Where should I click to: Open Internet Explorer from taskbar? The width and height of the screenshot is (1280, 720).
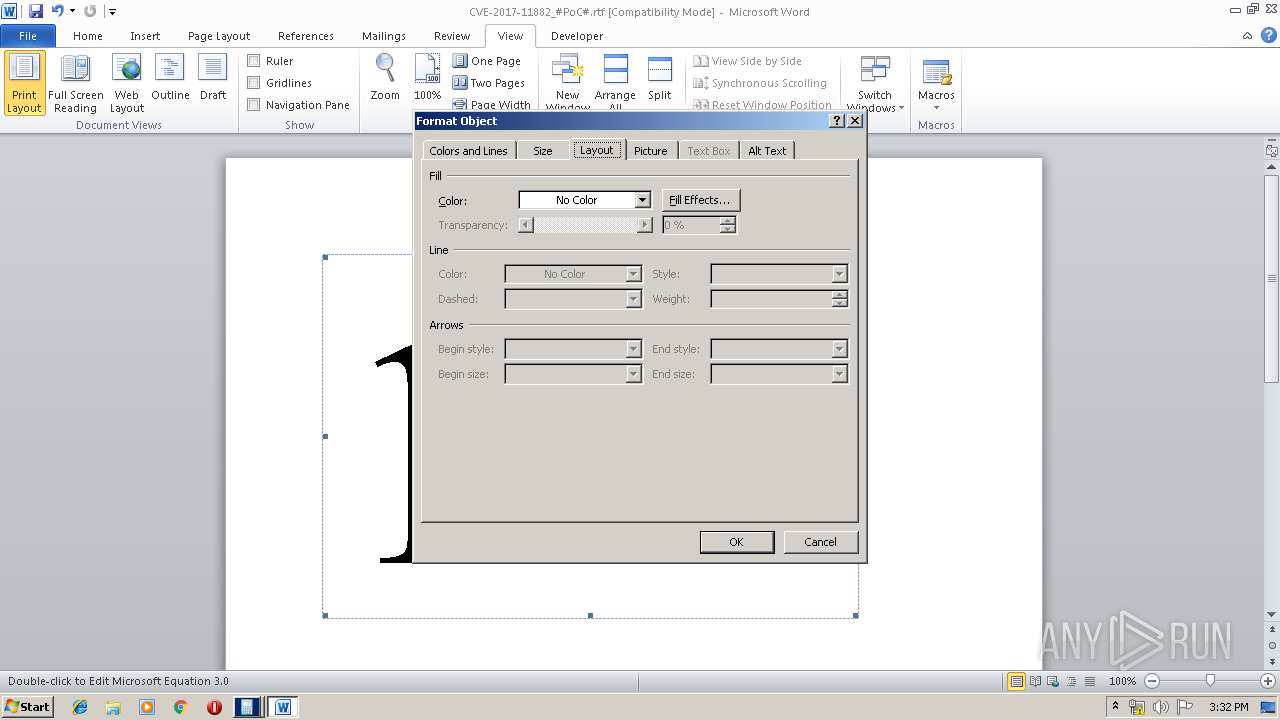tap(80, 707)
